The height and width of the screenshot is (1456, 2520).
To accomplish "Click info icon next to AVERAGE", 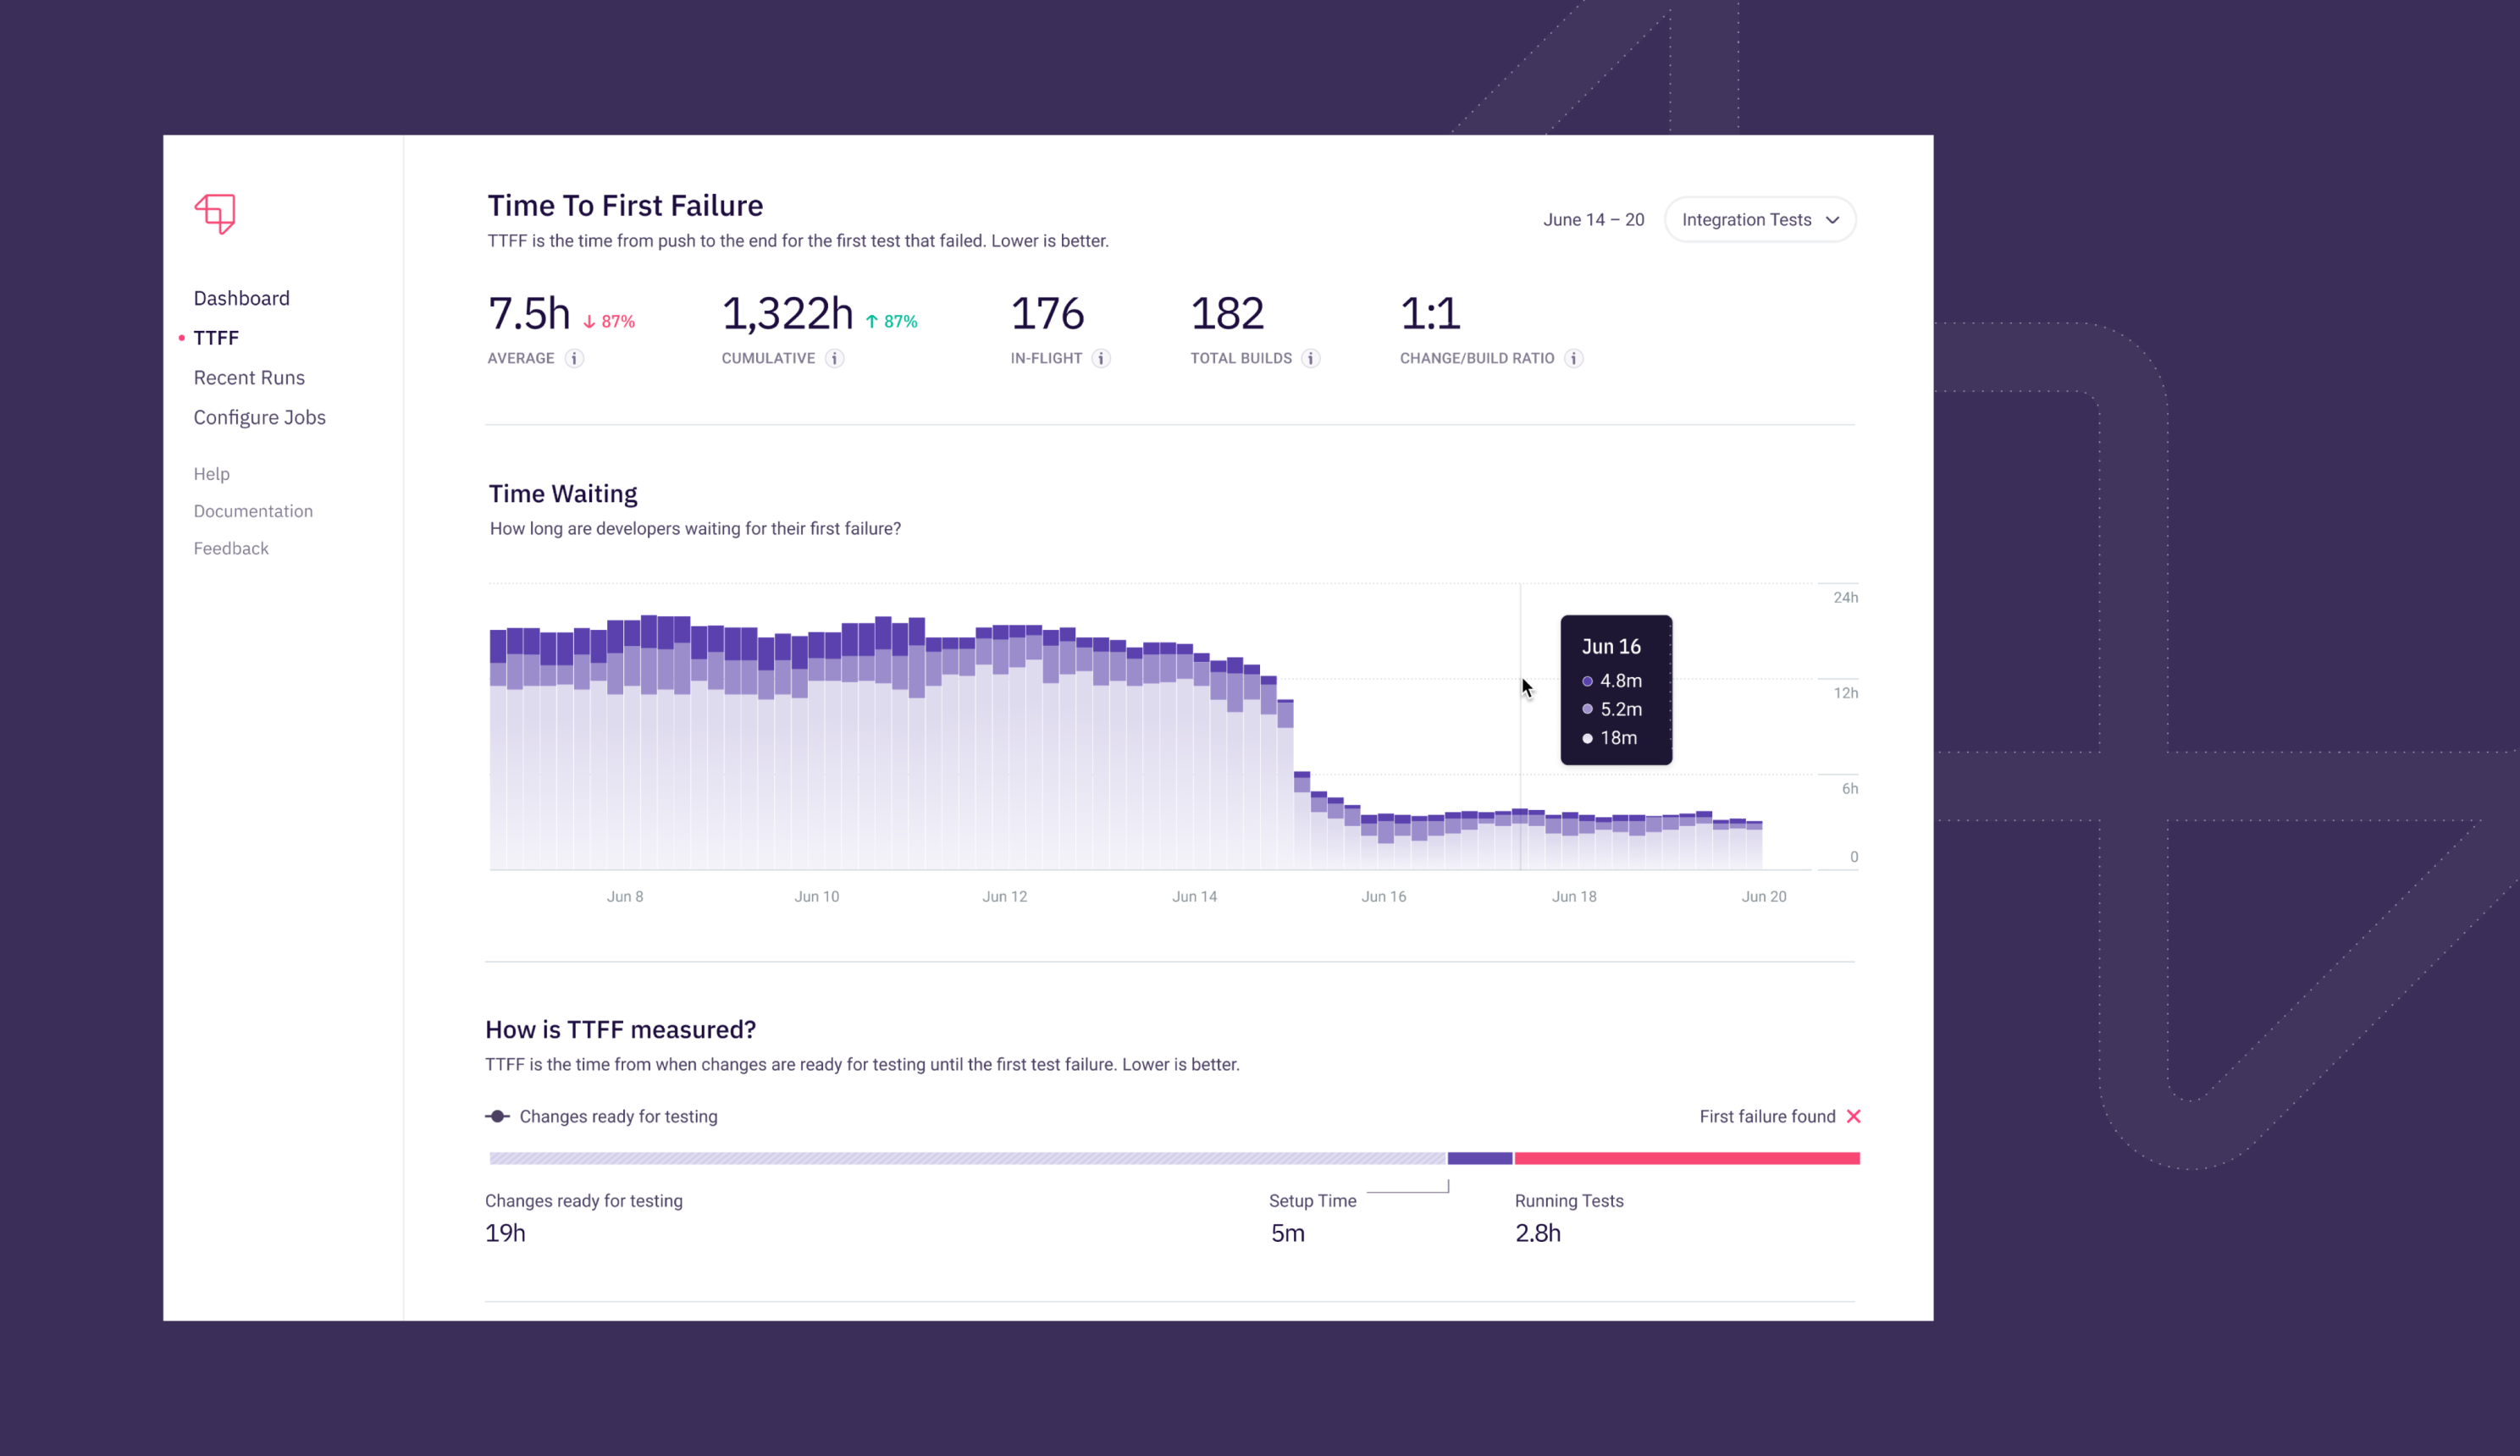I will click(x=574, y=358).
